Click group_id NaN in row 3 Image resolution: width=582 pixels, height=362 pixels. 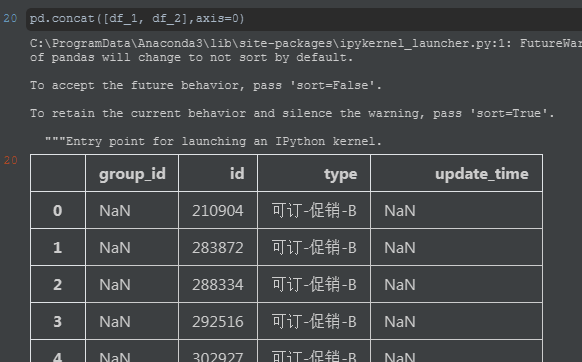(115, 321)
